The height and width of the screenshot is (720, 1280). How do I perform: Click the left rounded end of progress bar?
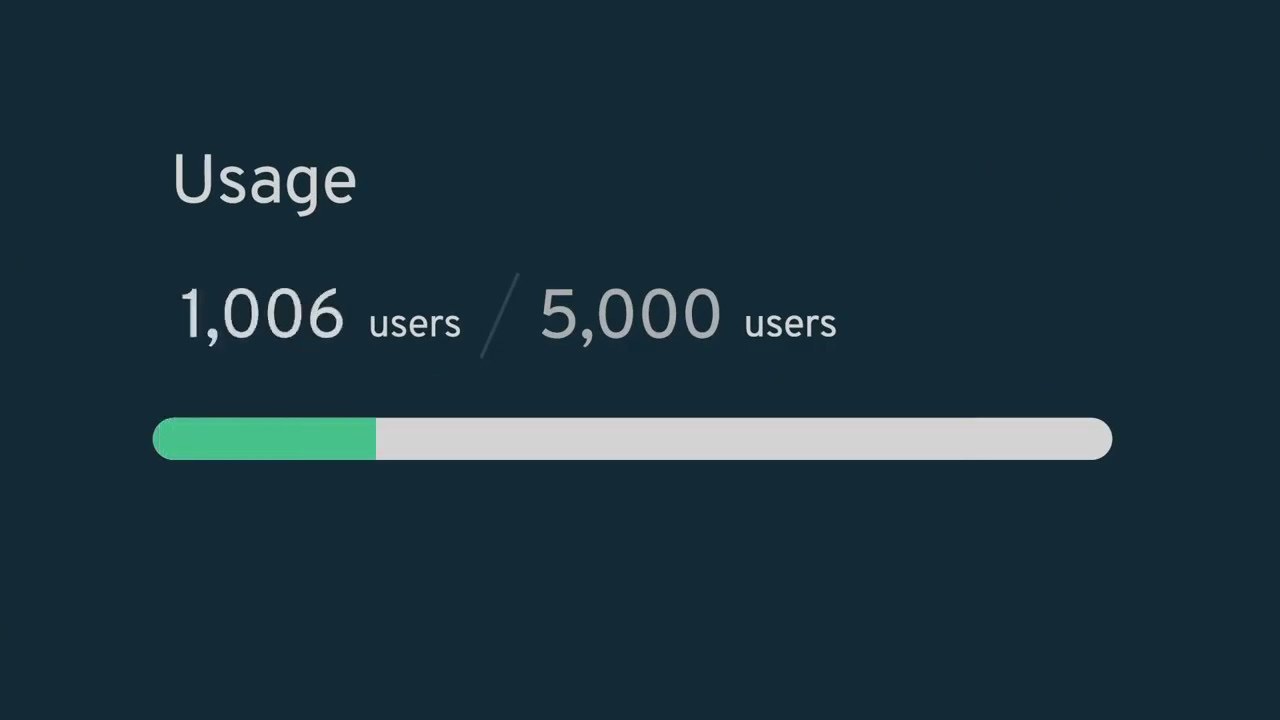162,439
